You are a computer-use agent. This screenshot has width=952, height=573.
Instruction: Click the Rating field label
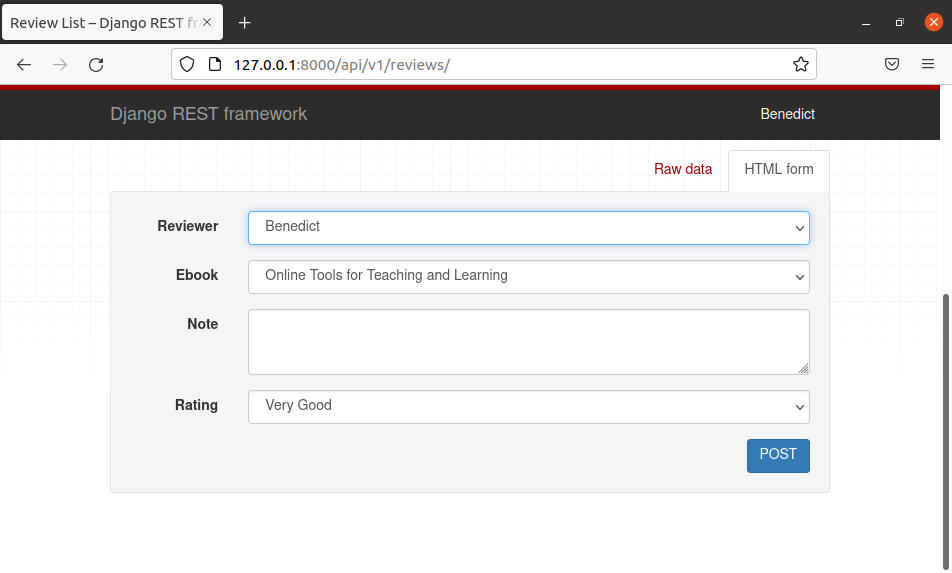tap(196, 405)
